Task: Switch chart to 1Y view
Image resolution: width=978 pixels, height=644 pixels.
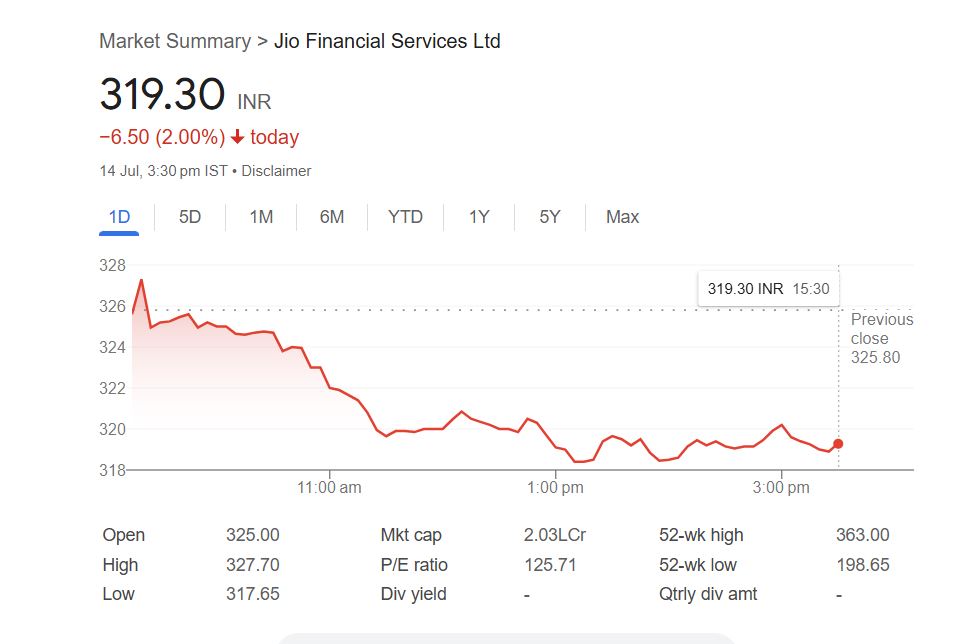Action: [479, 217]
